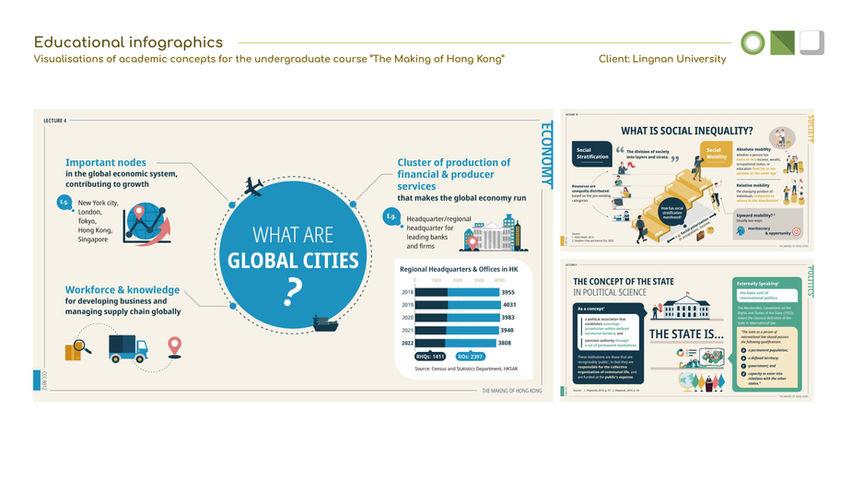This screenshot has height=479, width=852.
Task: Click the THE CONCEPT OF THE STATE title
Action: 623,281
